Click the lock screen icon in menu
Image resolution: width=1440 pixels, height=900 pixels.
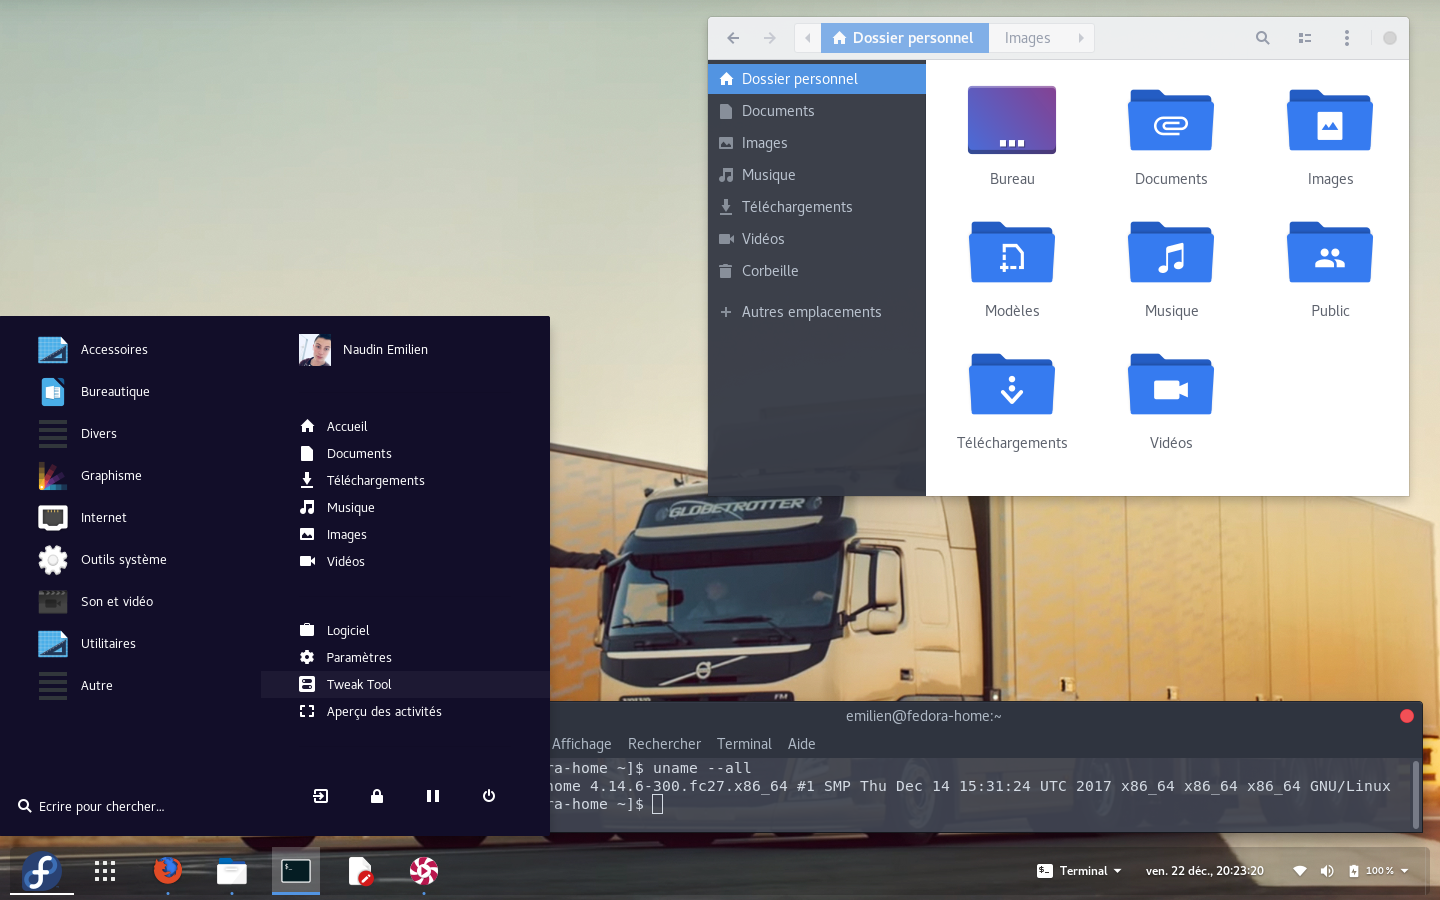pos(377,796)
